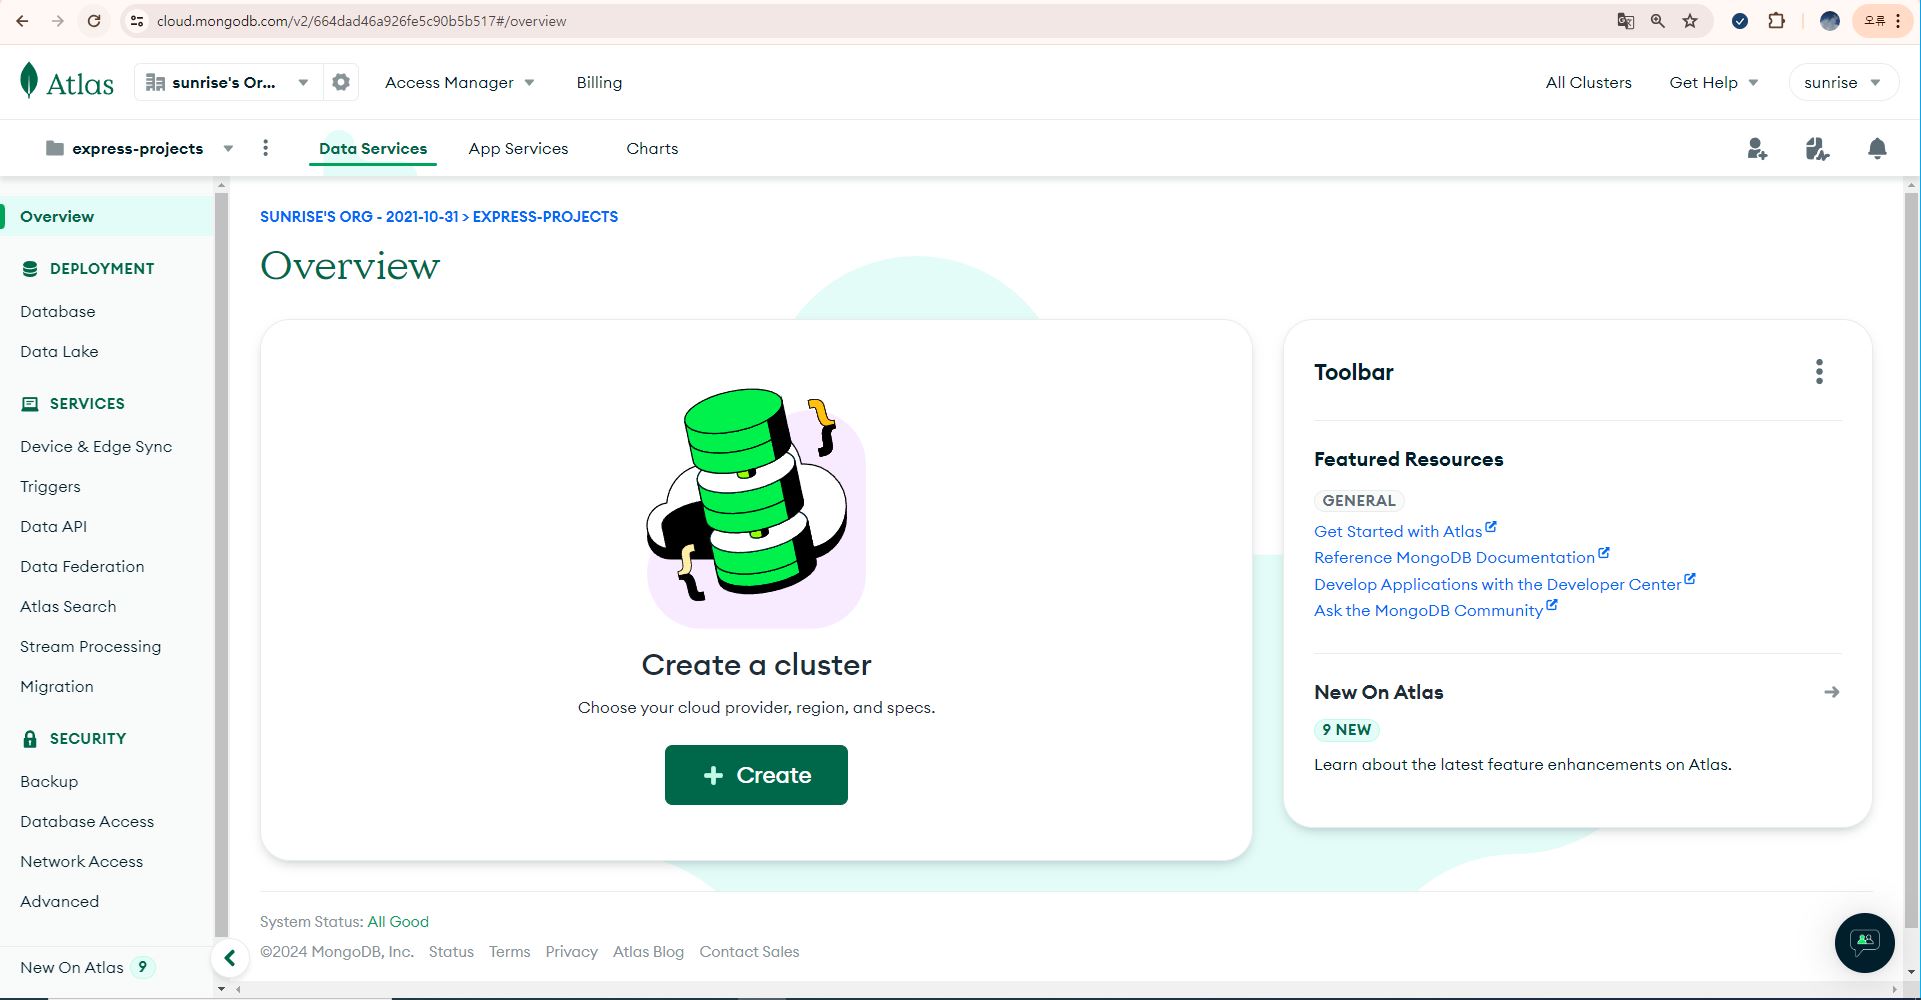Viewport: 1921px width, 1000px height.
Task: Collapse the sidebar with chevron button
Action: 230,958
